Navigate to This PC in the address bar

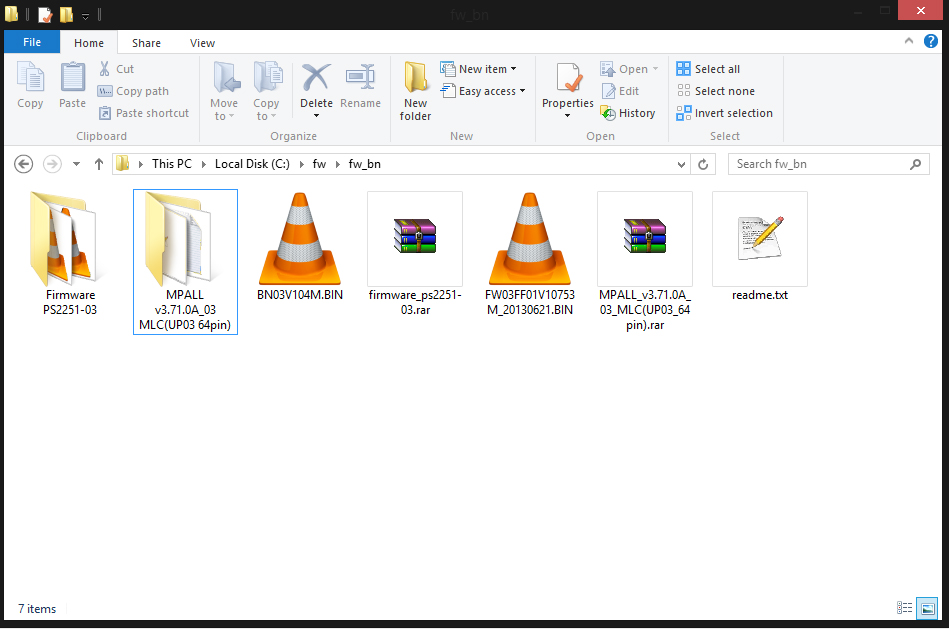(172, 164)
